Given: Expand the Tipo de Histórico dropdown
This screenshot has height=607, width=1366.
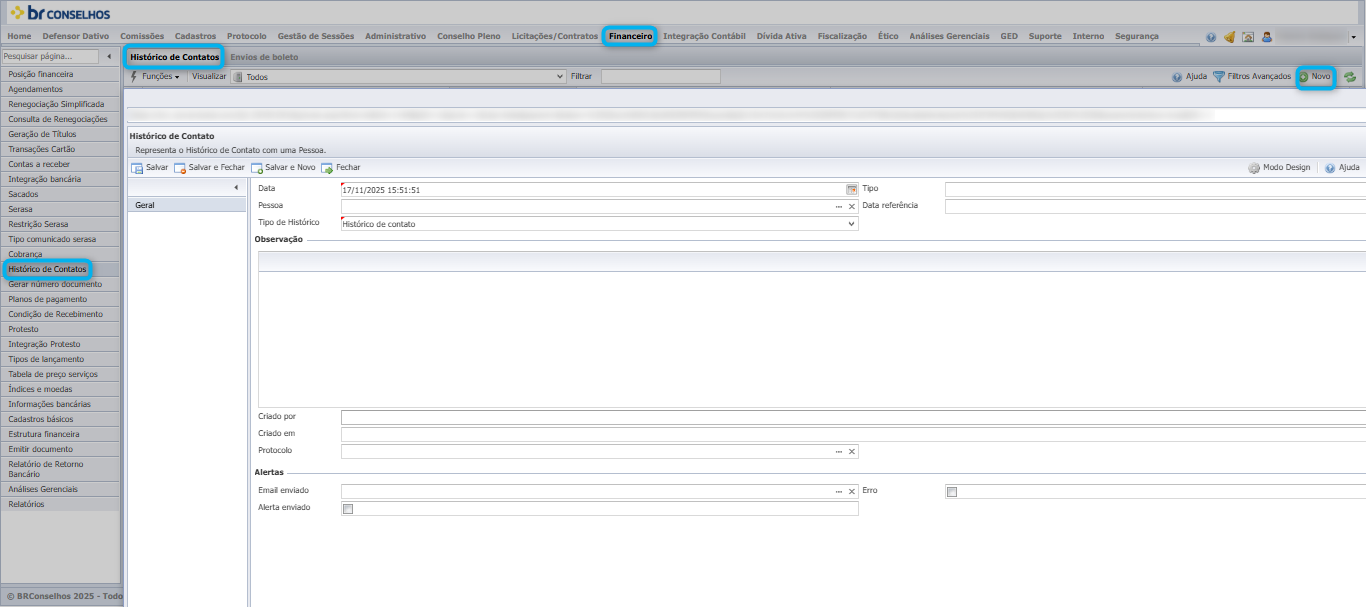Looking at the screenshot, I should [x=852, y=224].
